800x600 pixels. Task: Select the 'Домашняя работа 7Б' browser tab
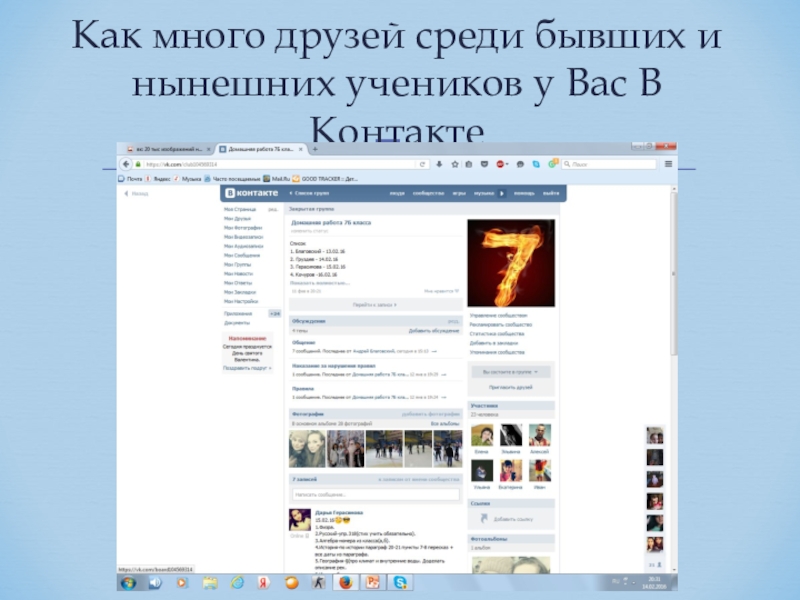pos(261,149)
